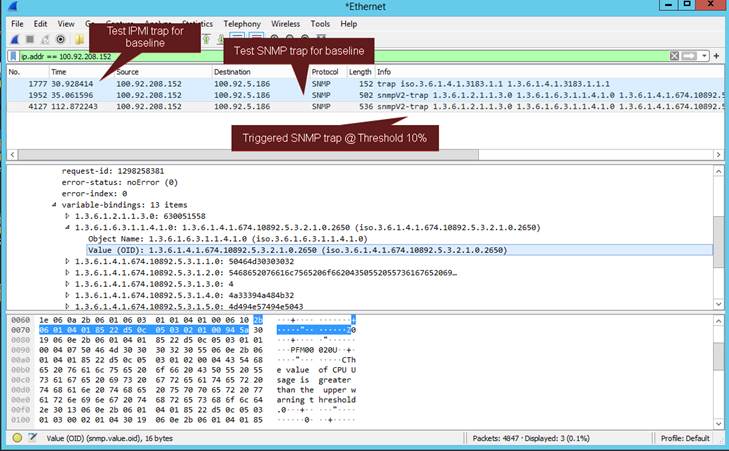Click ASCII text 'e value of CPU U'

316,370
